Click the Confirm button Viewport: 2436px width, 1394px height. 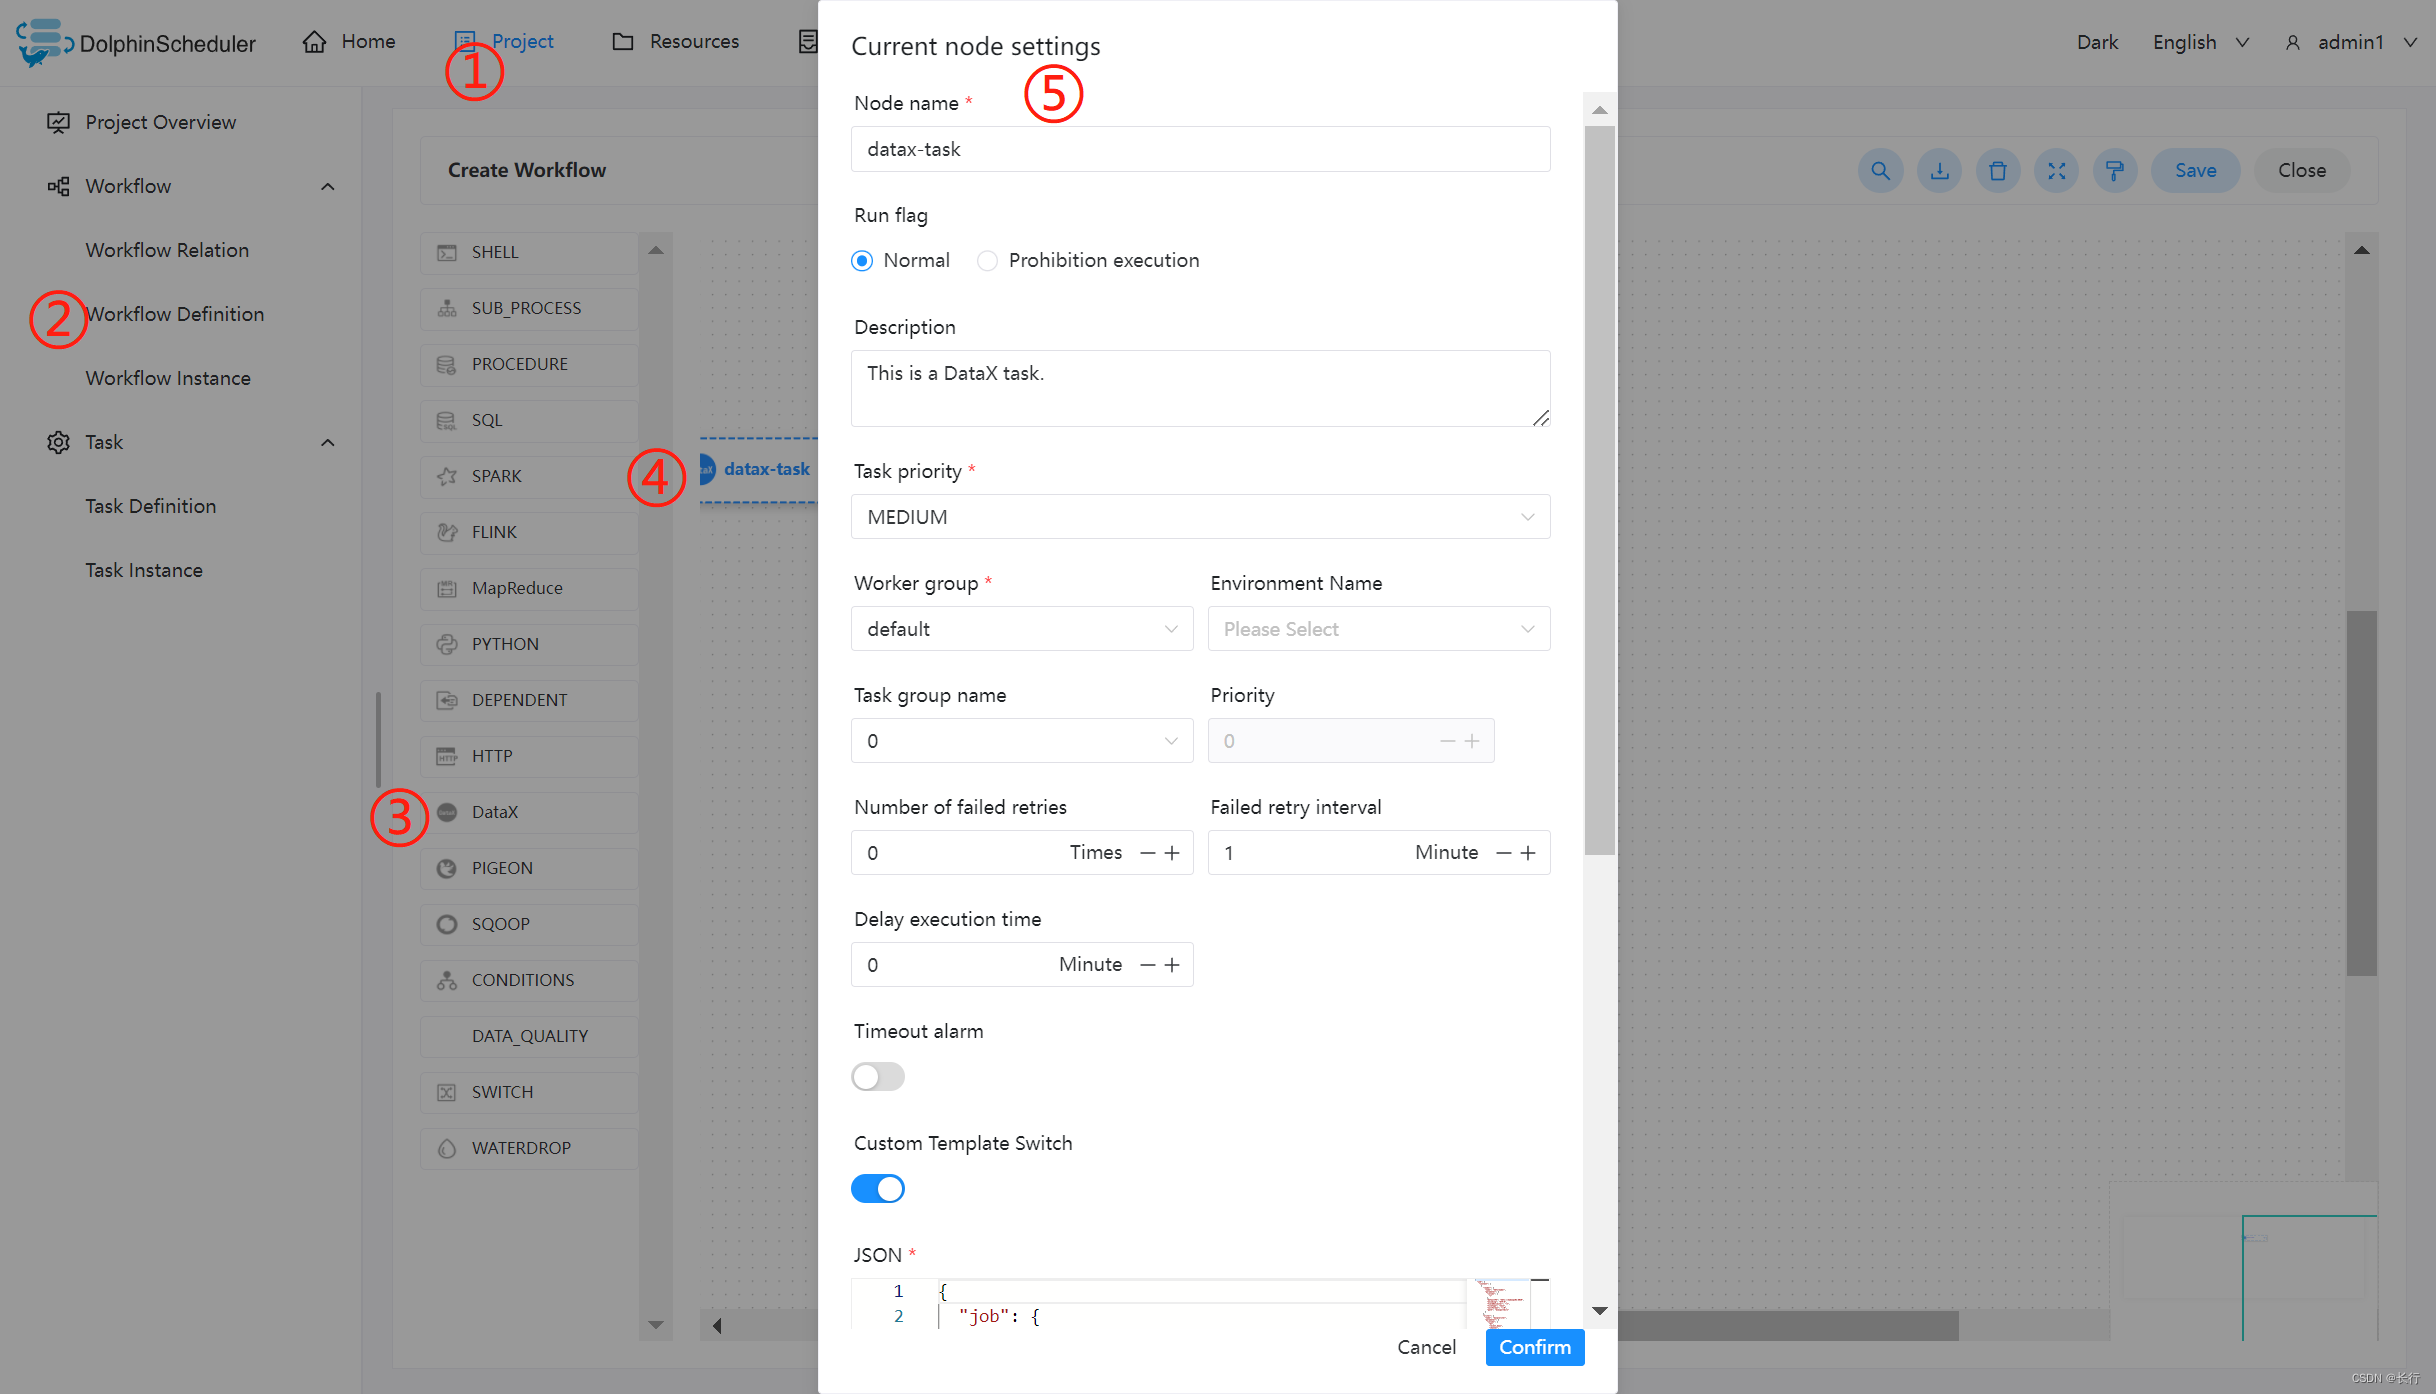(1529, 1345)
